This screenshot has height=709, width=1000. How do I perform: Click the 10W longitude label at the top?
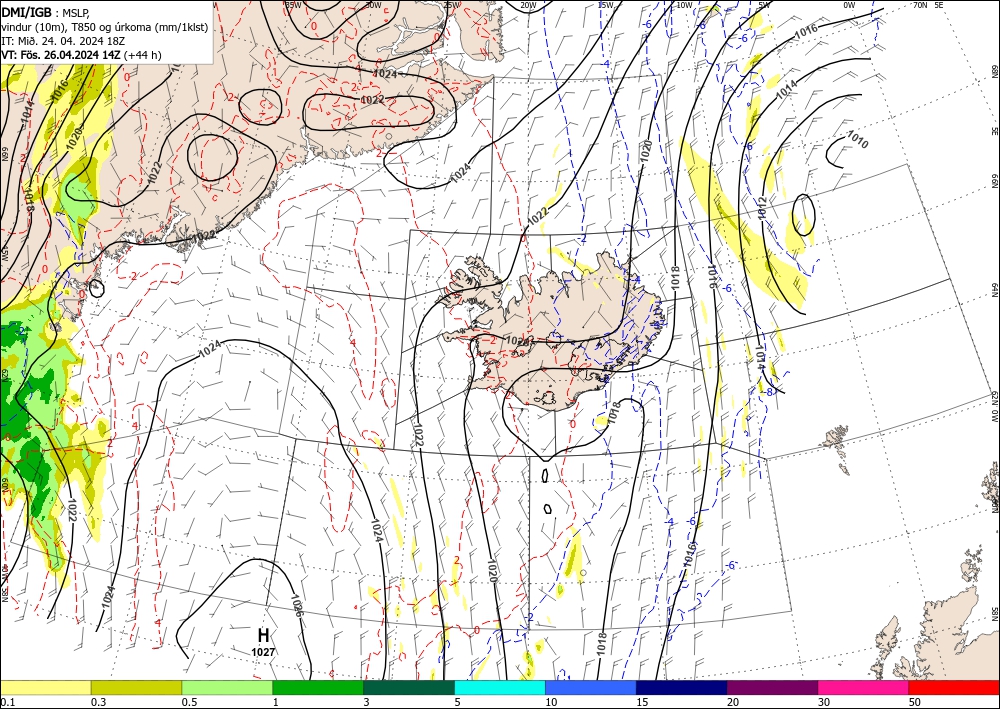(684, 5)
